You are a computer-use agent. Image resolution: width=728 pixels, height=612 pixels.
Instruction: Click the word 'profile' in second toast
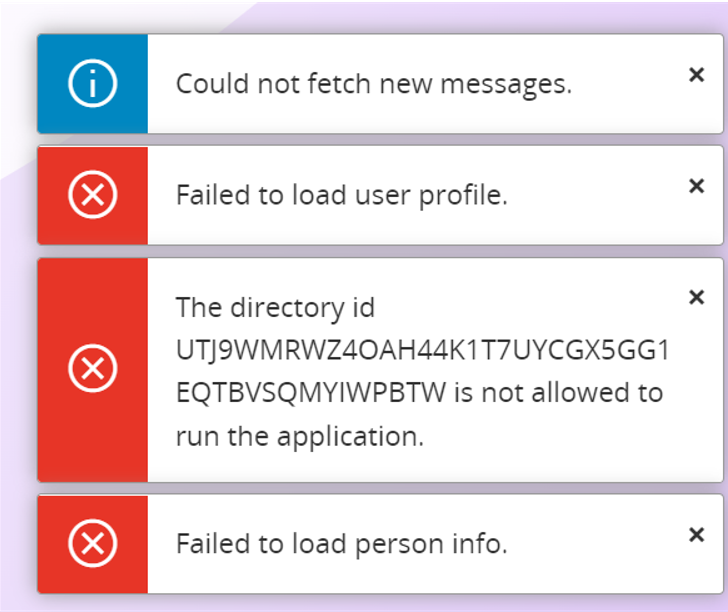[x=463, y=196]
